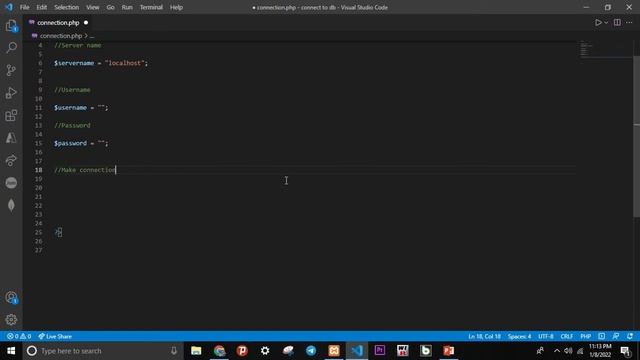Open the Azure extension panel

point(11,138)
